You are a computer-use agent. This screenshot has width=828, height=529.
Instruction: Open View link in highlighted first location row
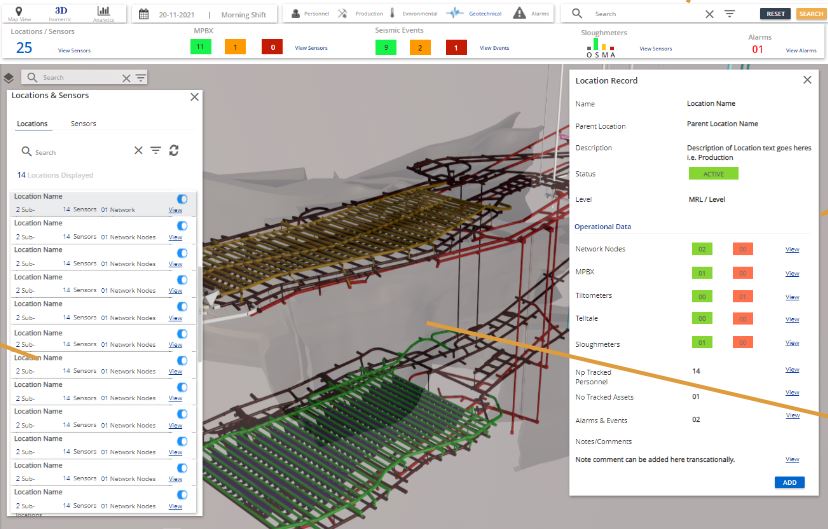[175, 210]
